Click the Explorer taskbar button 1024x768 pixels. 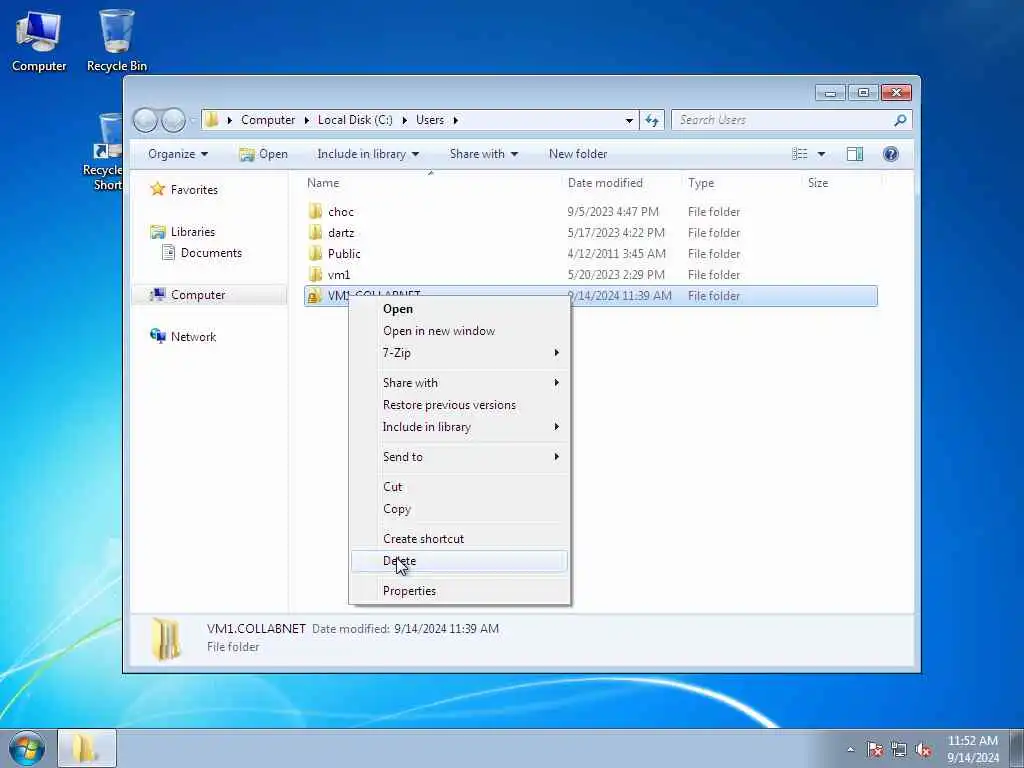[88, 748]
